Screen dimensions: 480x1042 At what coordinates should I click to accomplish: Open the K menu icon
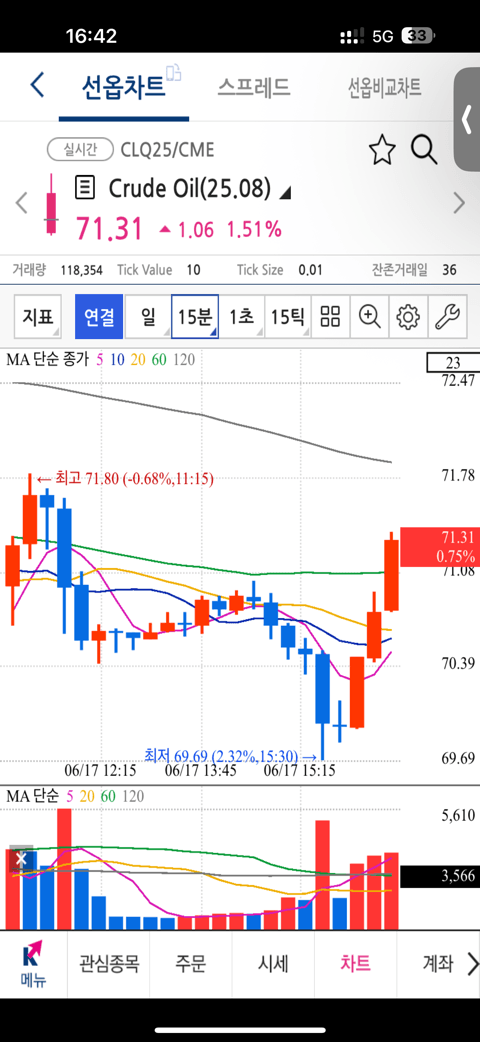(x=33, y=964)
